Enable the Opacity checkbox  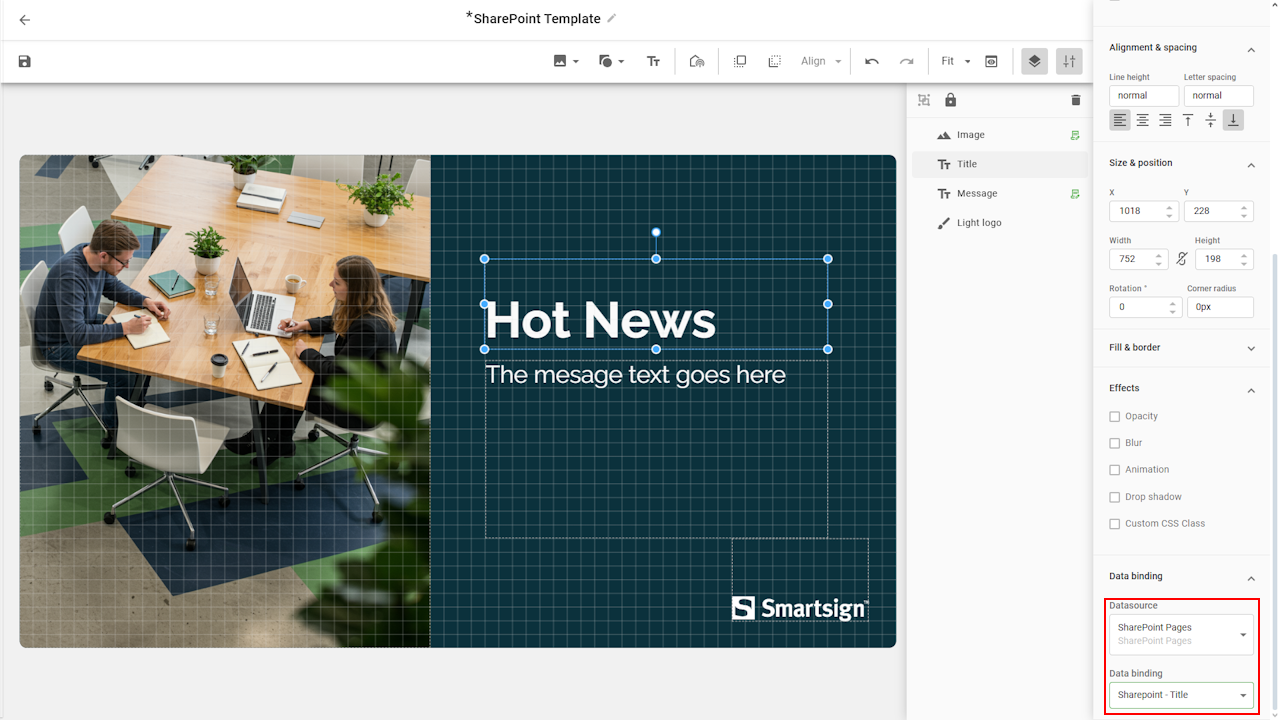1115,416
